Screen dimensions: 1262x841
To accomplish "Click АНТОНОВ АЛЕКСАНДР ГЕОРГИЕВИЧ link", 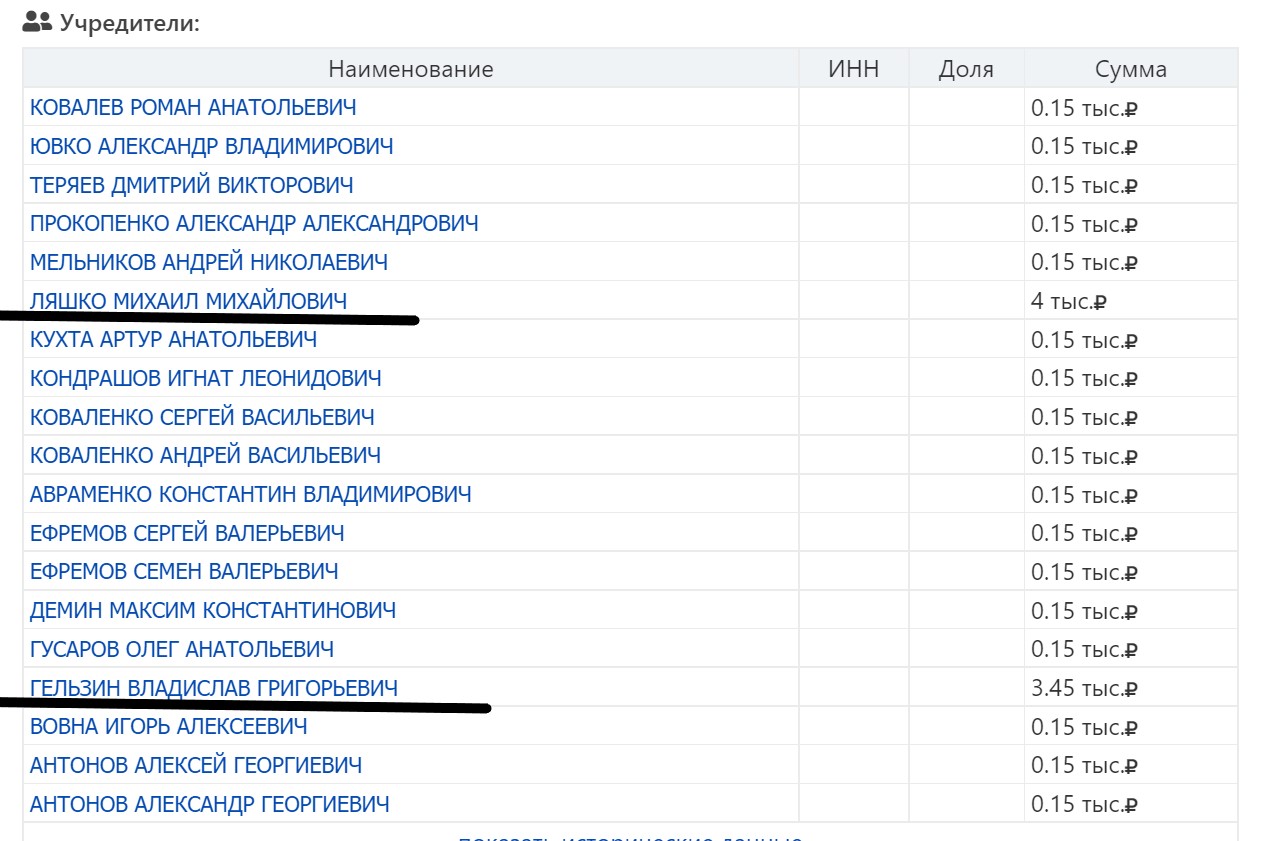I will pyautogui.click(x=209, y=804).
